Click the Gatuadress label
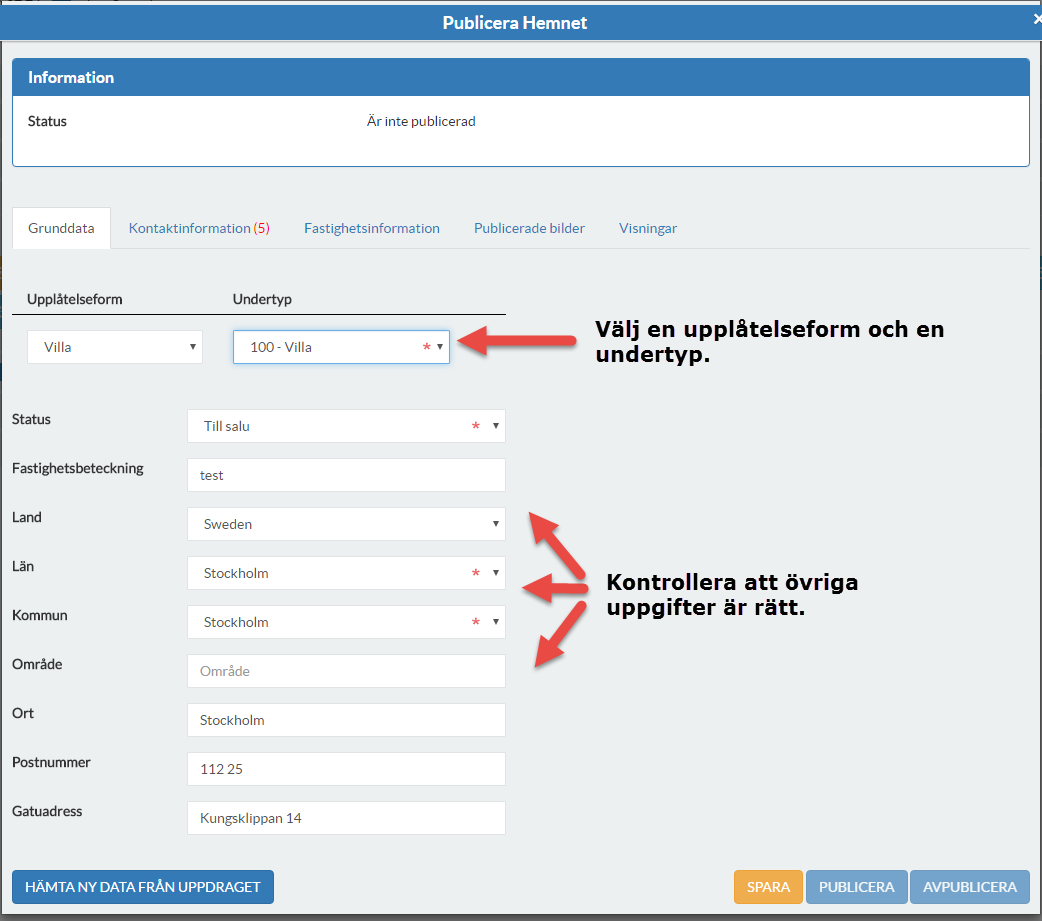This screenshot has width=1042, height=921. pyautogui.click(x=47, y=811)
